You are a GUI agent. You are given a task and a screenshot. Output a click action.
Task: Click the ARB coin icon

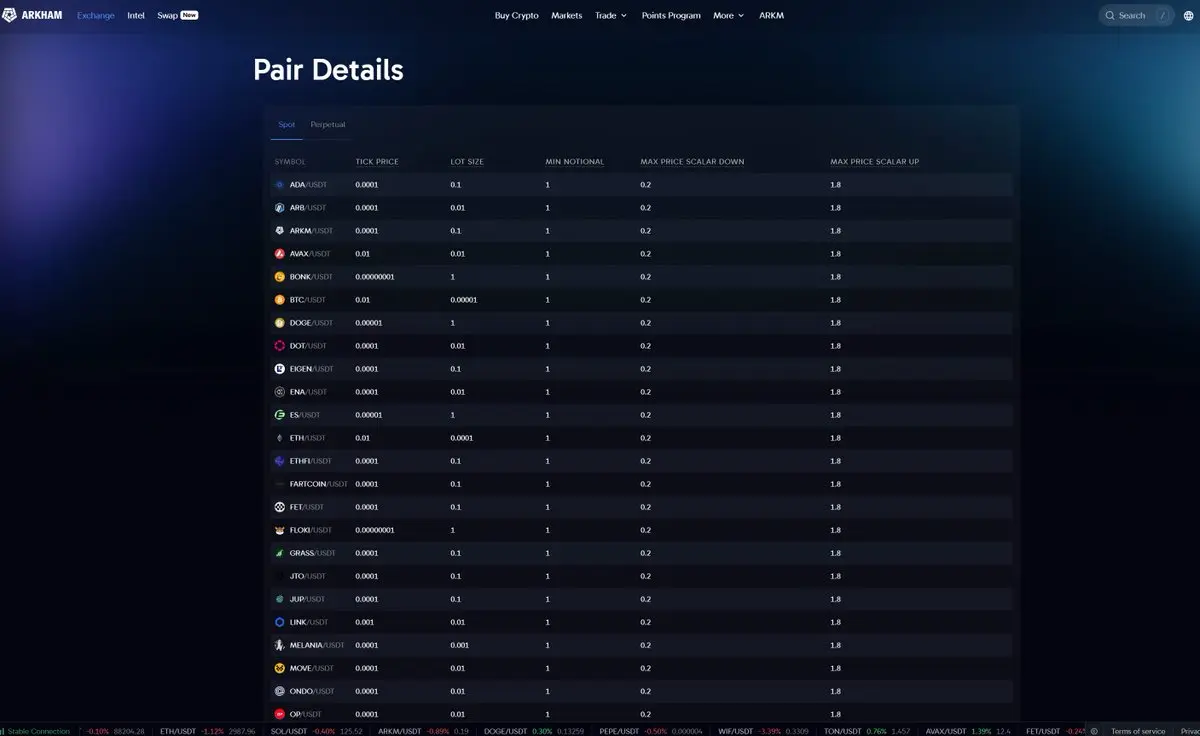[280, 208]
